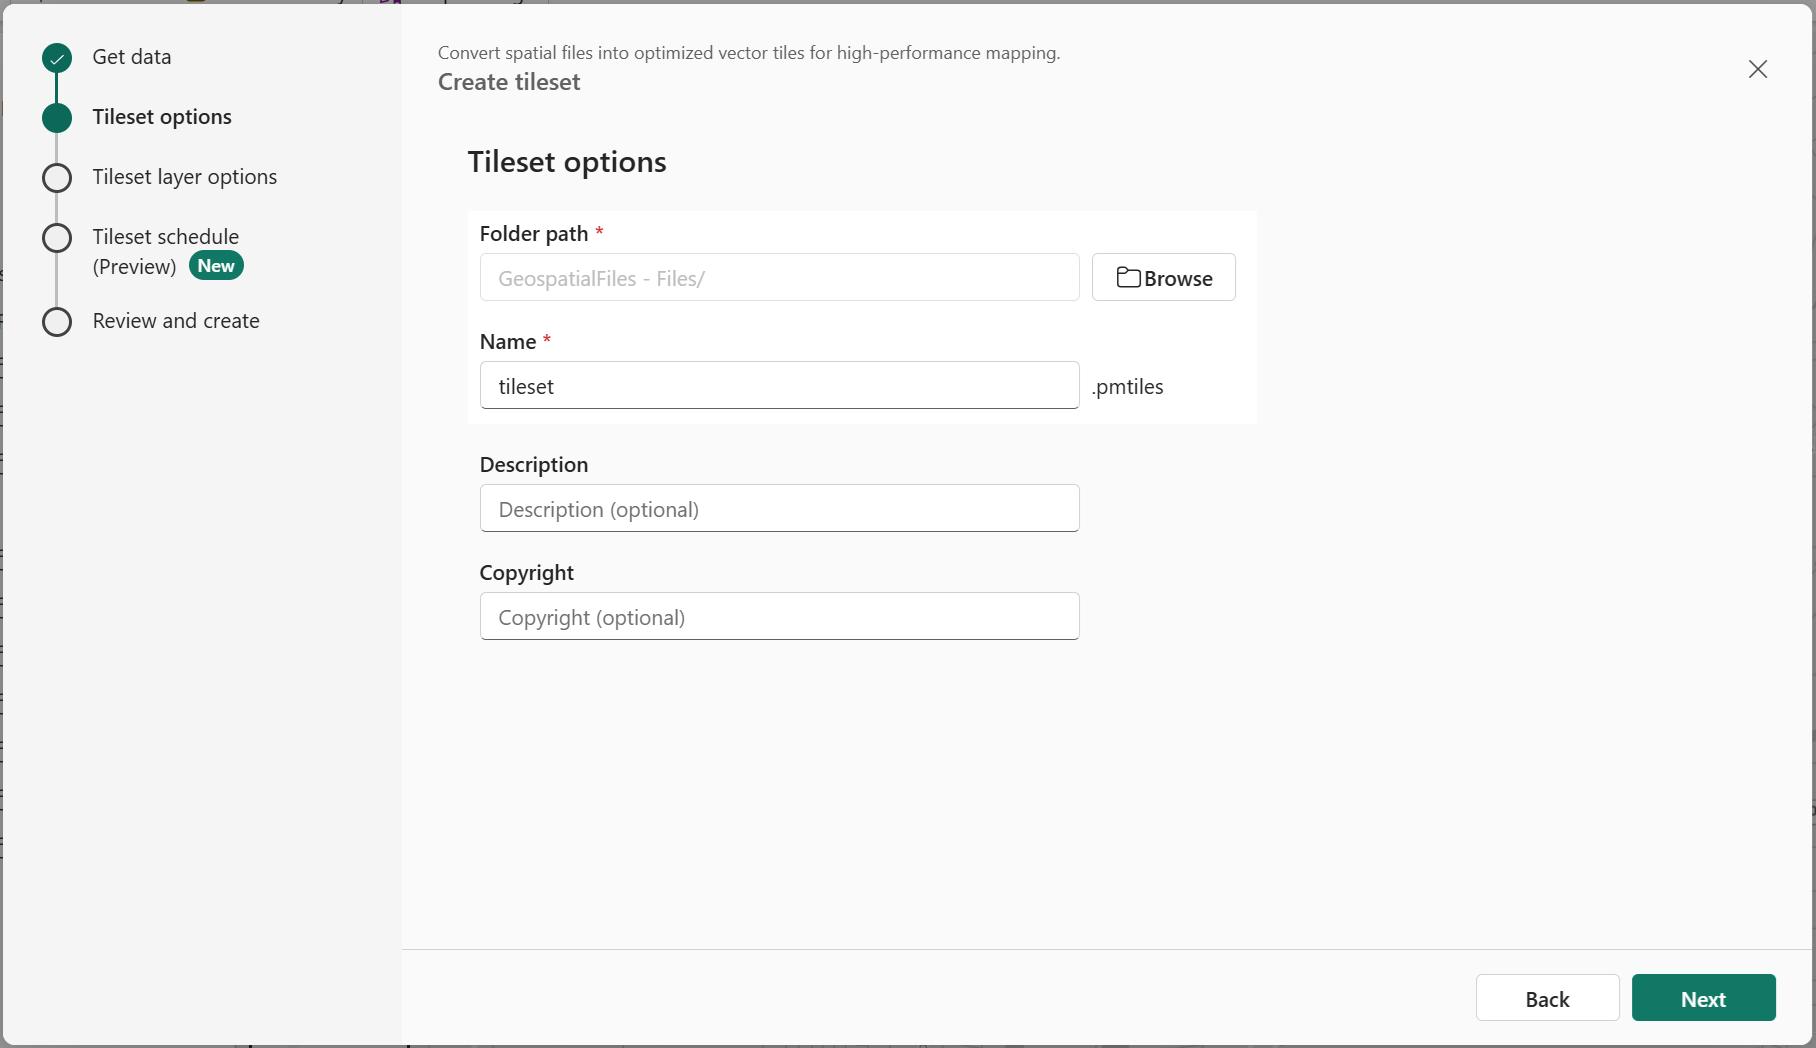Open the Tileset schedule (Preview) step label

tap(166, 251)
